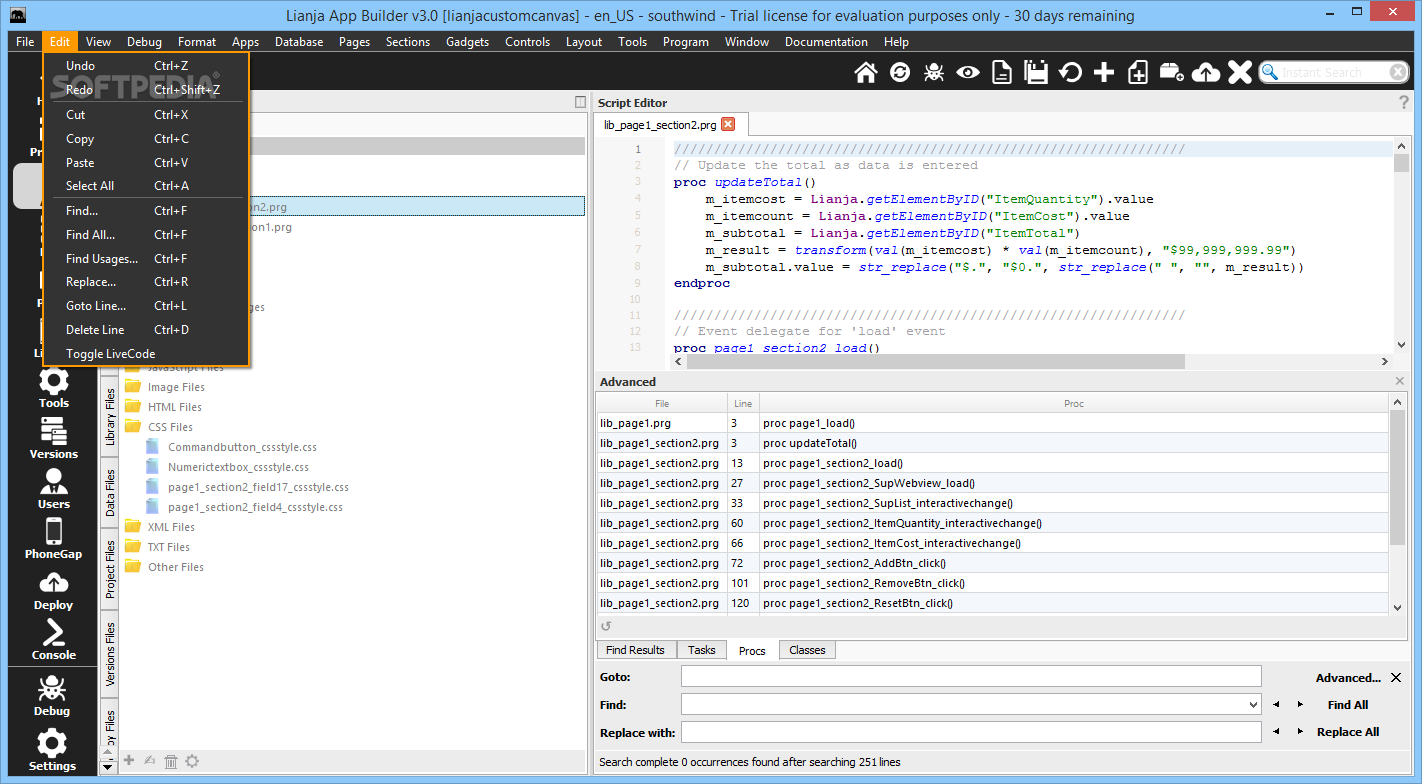The height and width of the screenshot is (784, 1422).
Task: Close the Advanced panel with its X
Action: click(1400, 381)
